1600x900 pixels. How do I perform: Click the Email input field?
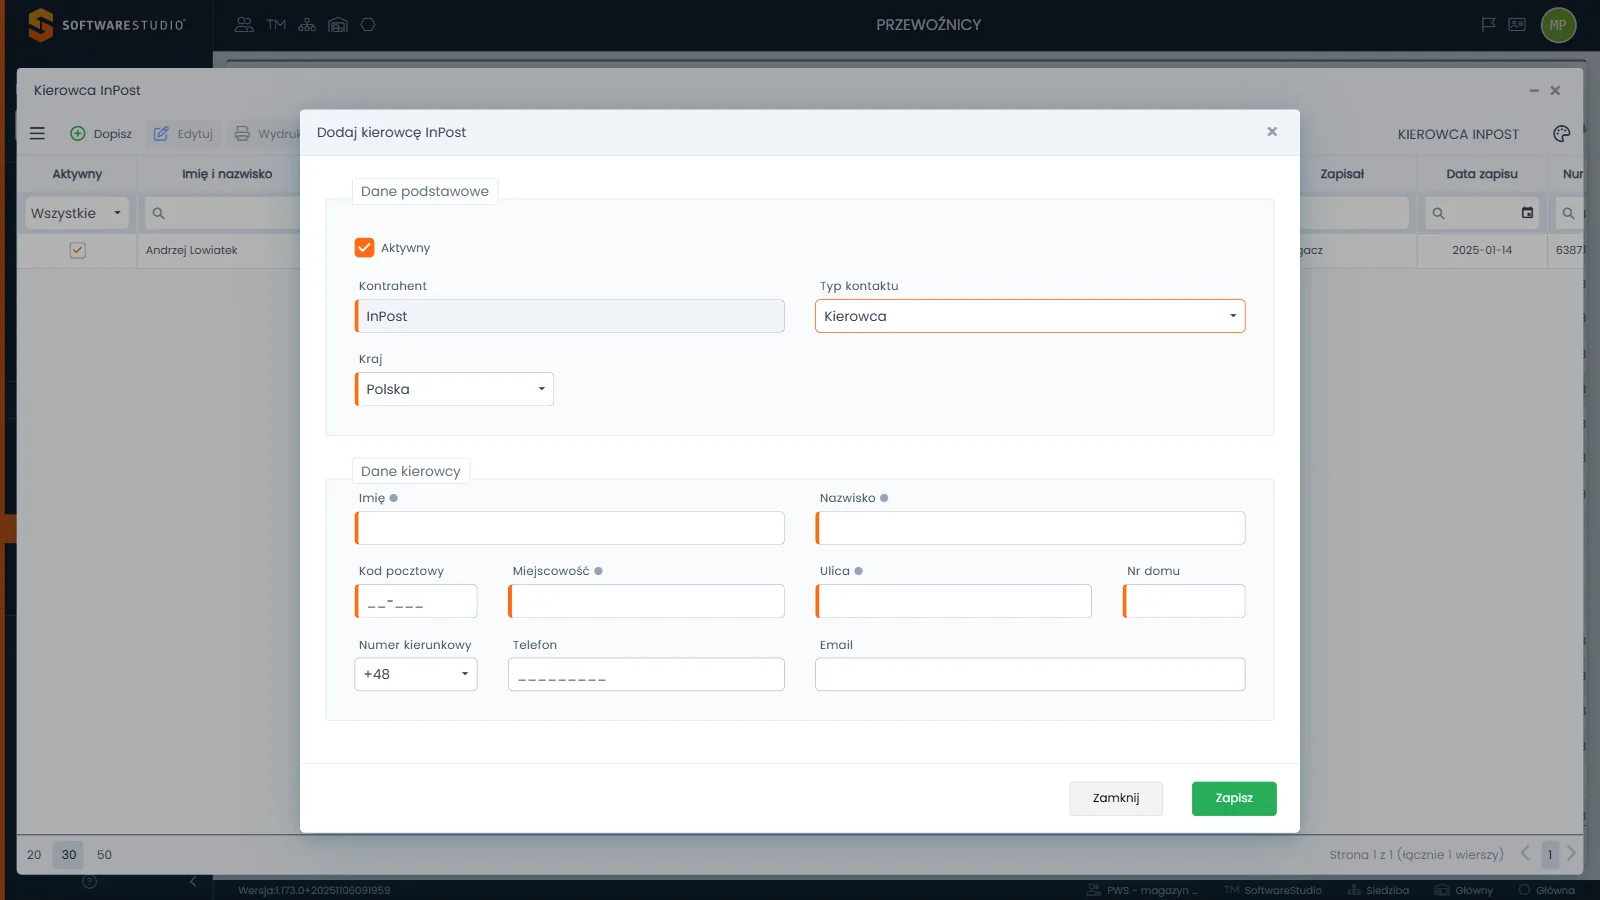click(x=1030, y=674)
